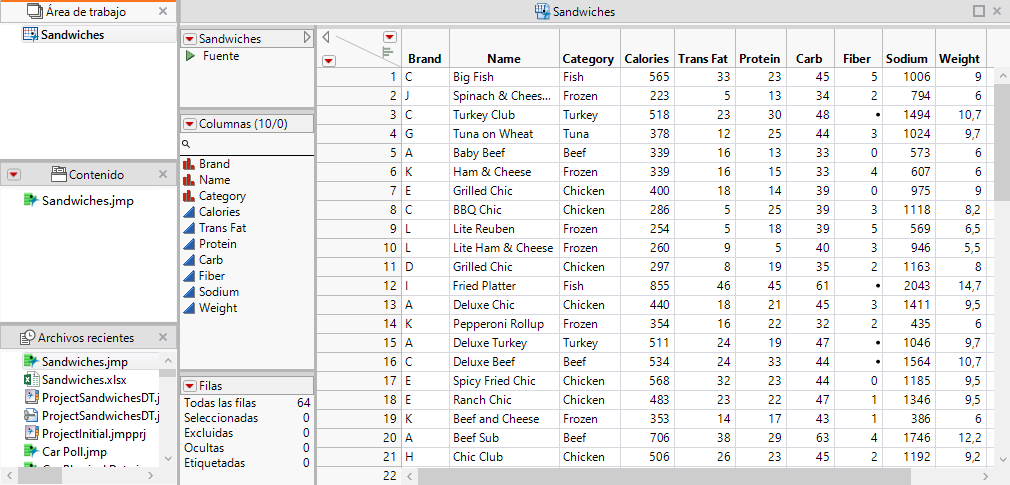Collapse panels with left triangle in table corner

pos(326,36)
